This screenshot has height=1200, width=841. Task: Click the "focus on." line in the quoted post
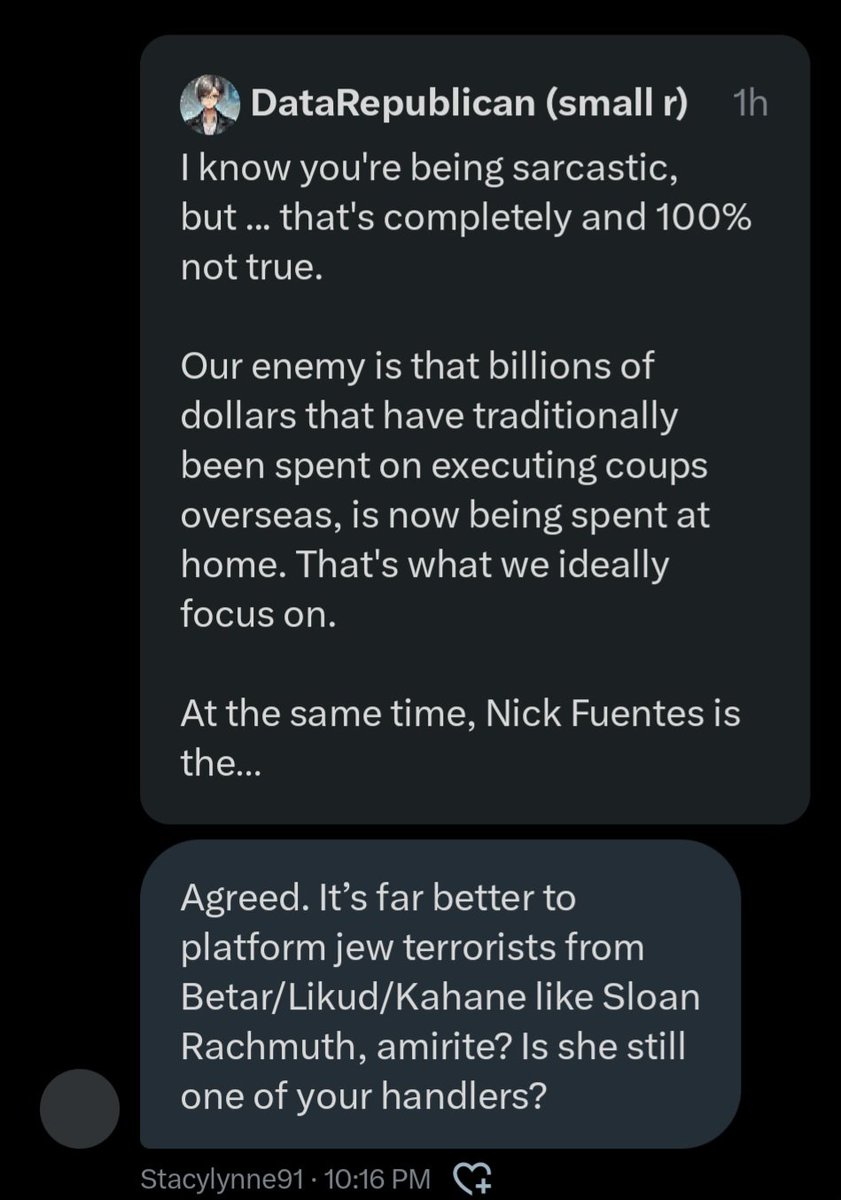(254, 613)
